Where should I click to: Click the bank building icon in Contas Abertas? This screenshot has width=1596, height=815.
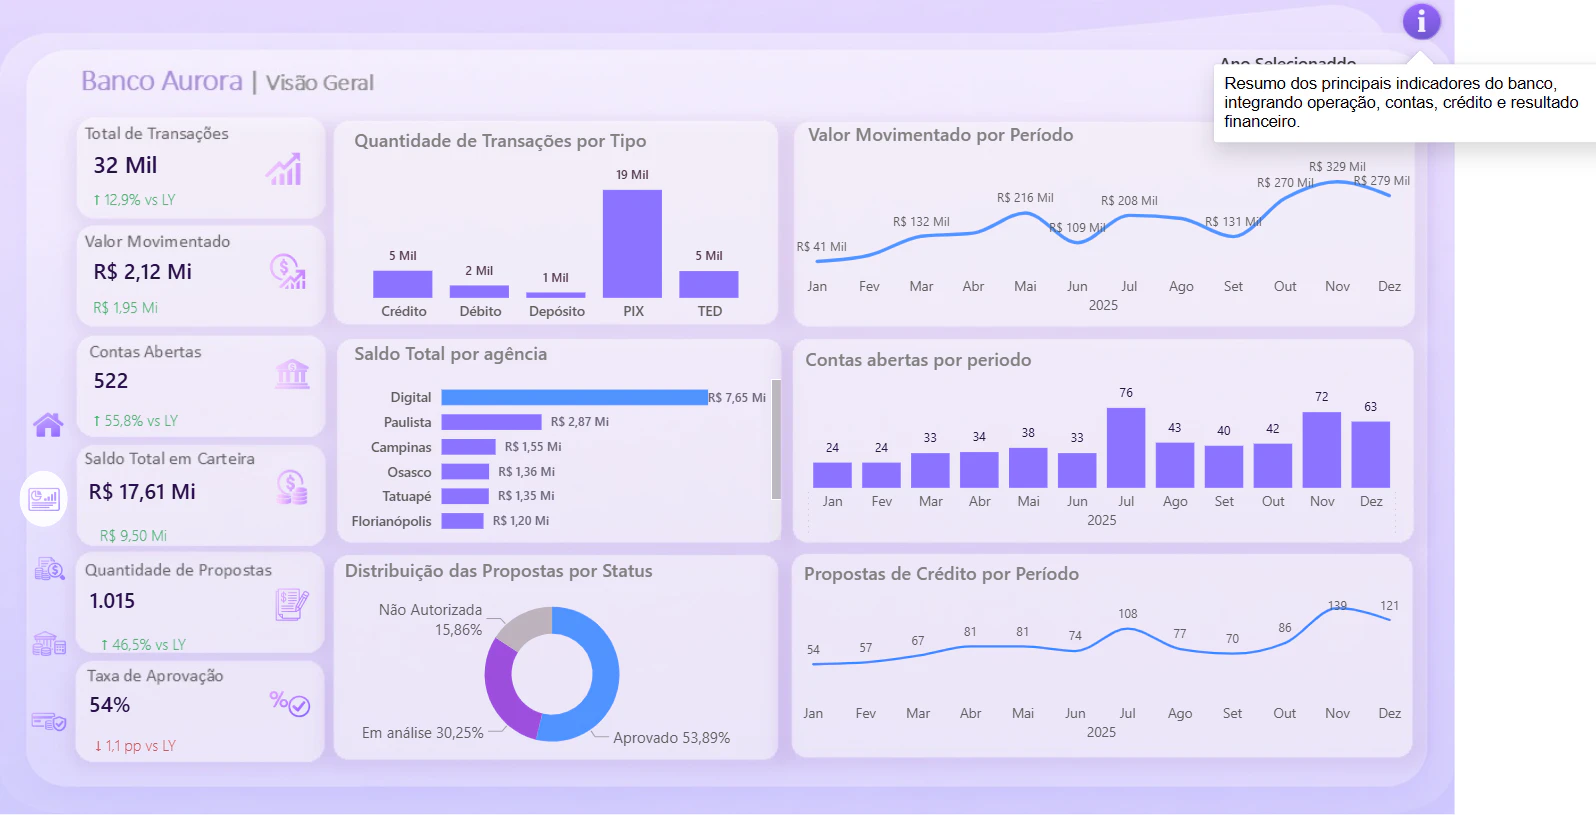(x=292, y=374)
